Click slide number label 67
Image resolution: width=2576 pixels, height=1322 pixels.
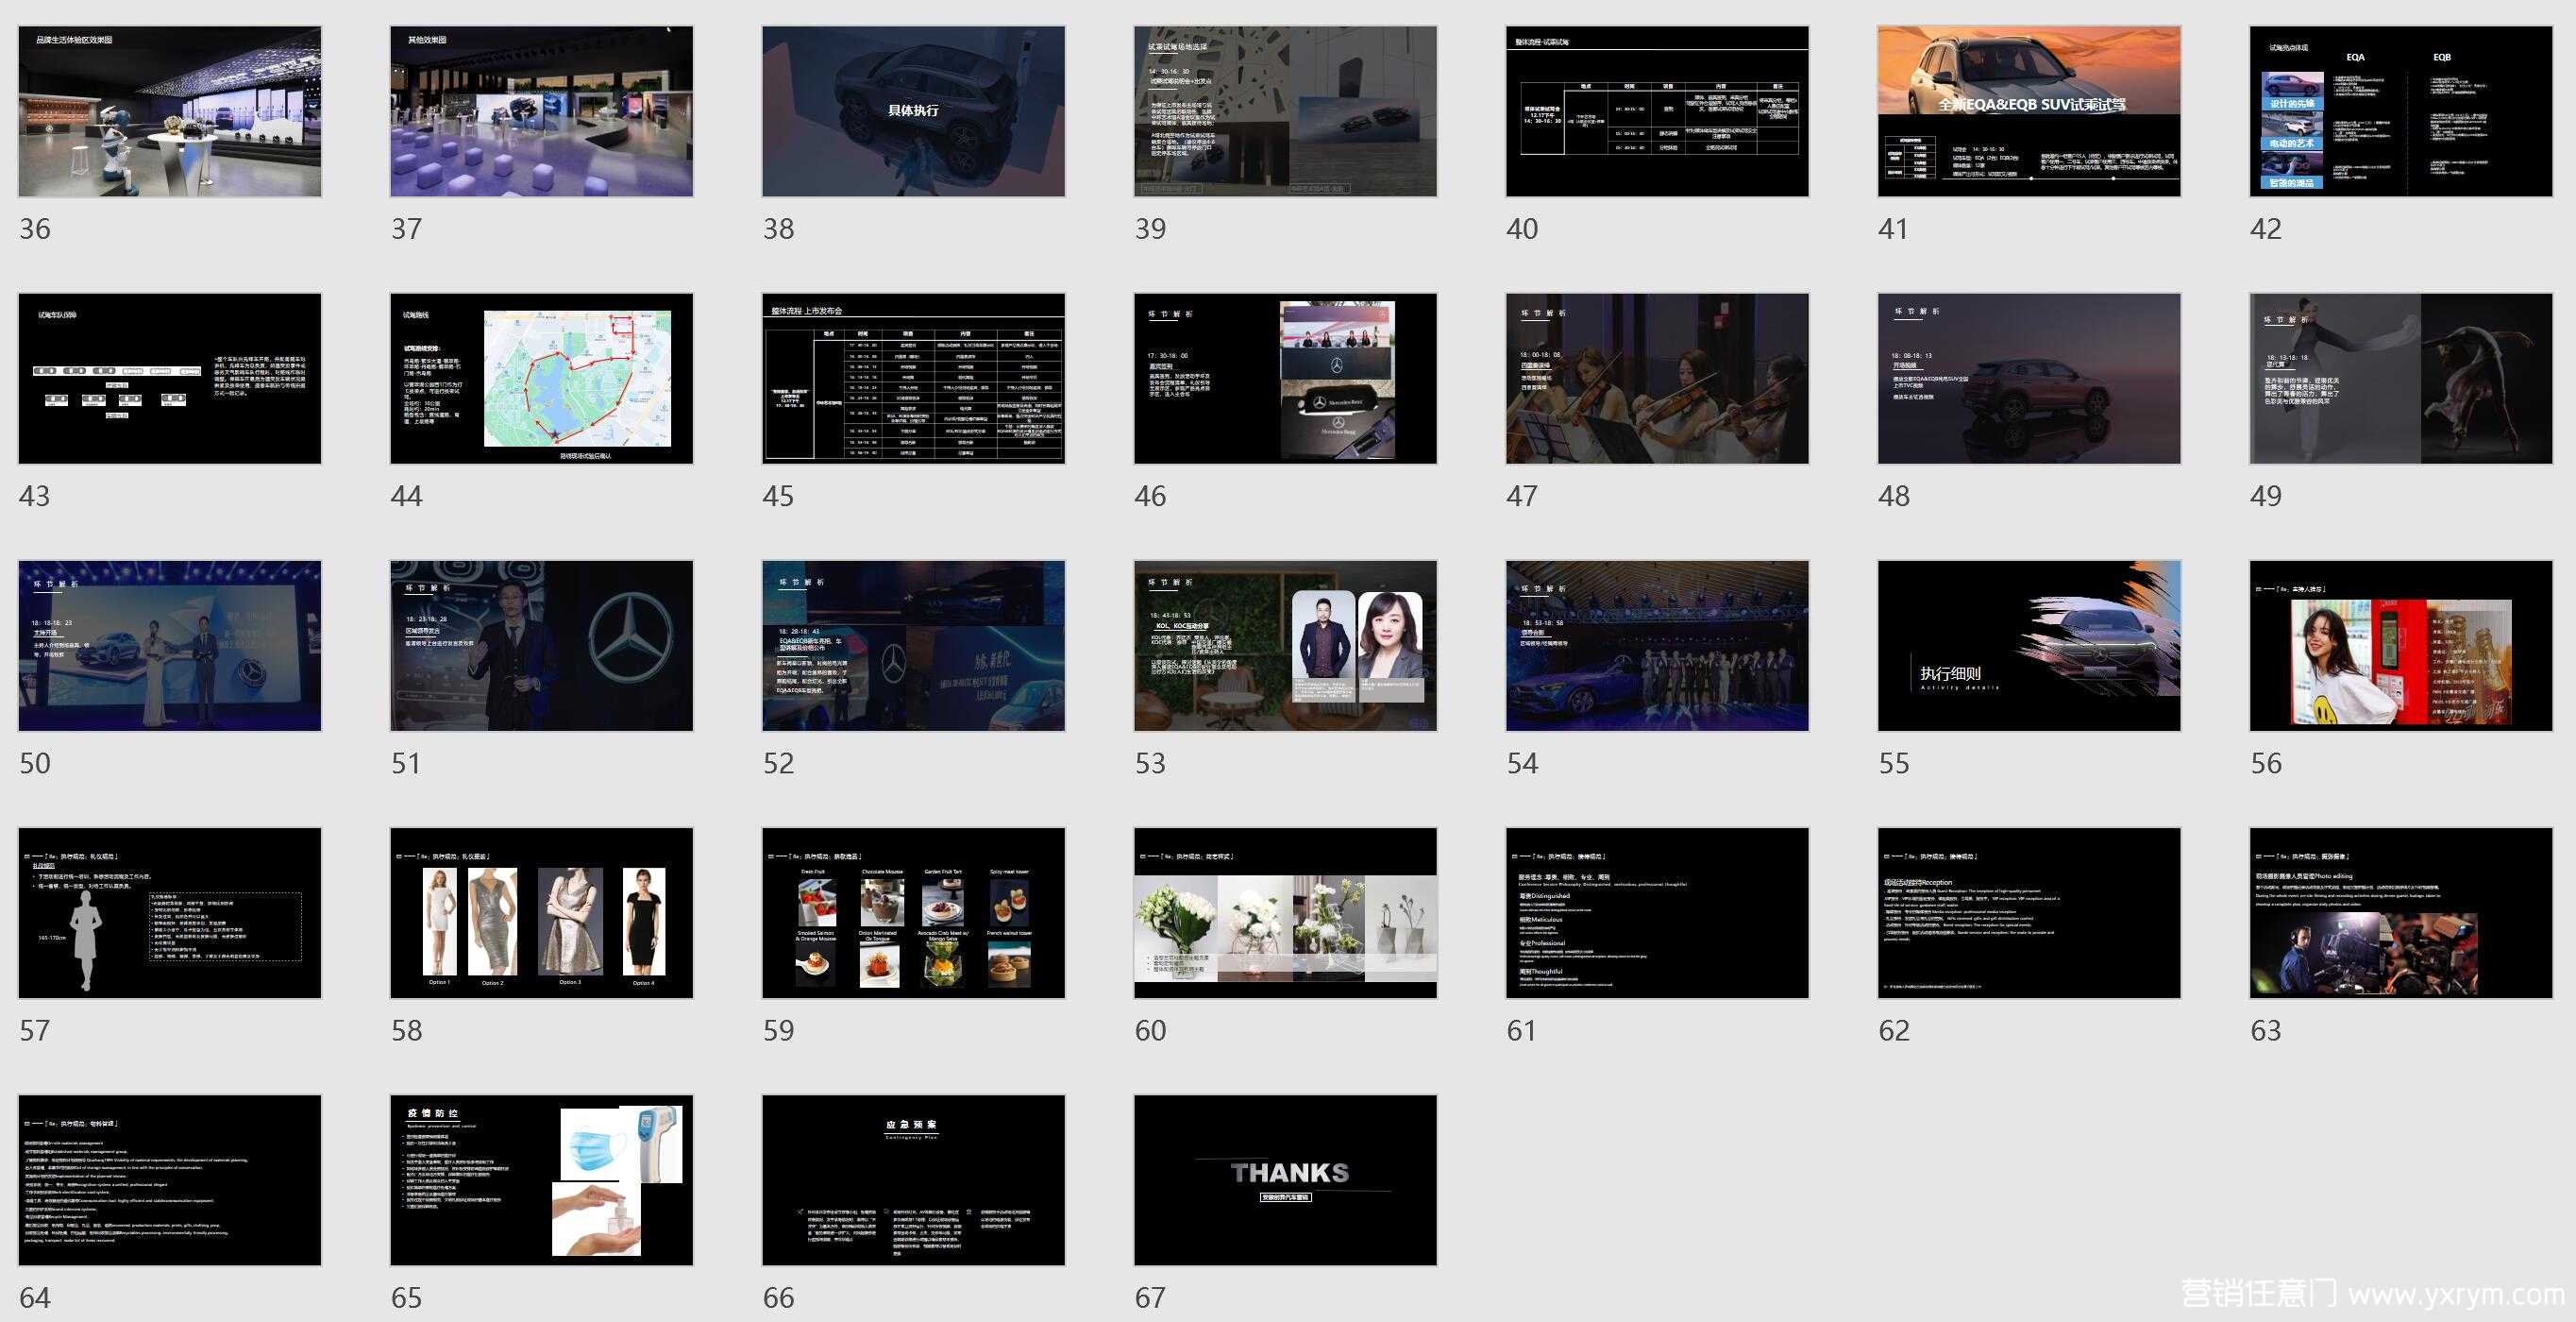[x=1150, y=1298]
